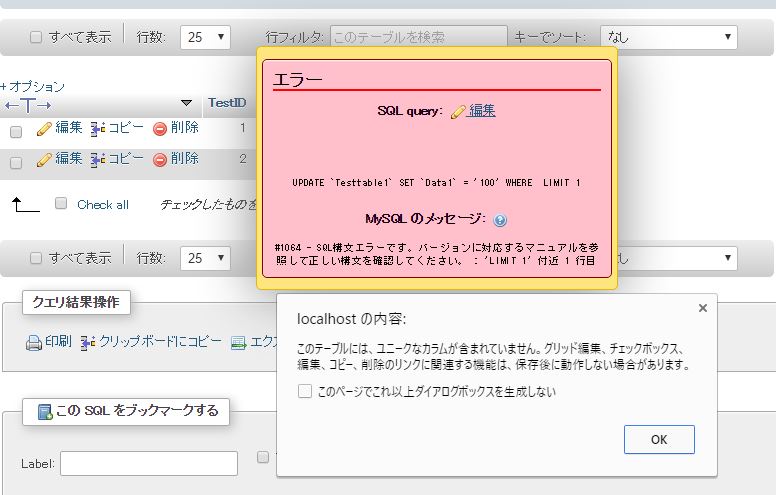Screen dimensions: 776x495
Task: Click クリップボードにコピー link
Action: click(160, 342)
